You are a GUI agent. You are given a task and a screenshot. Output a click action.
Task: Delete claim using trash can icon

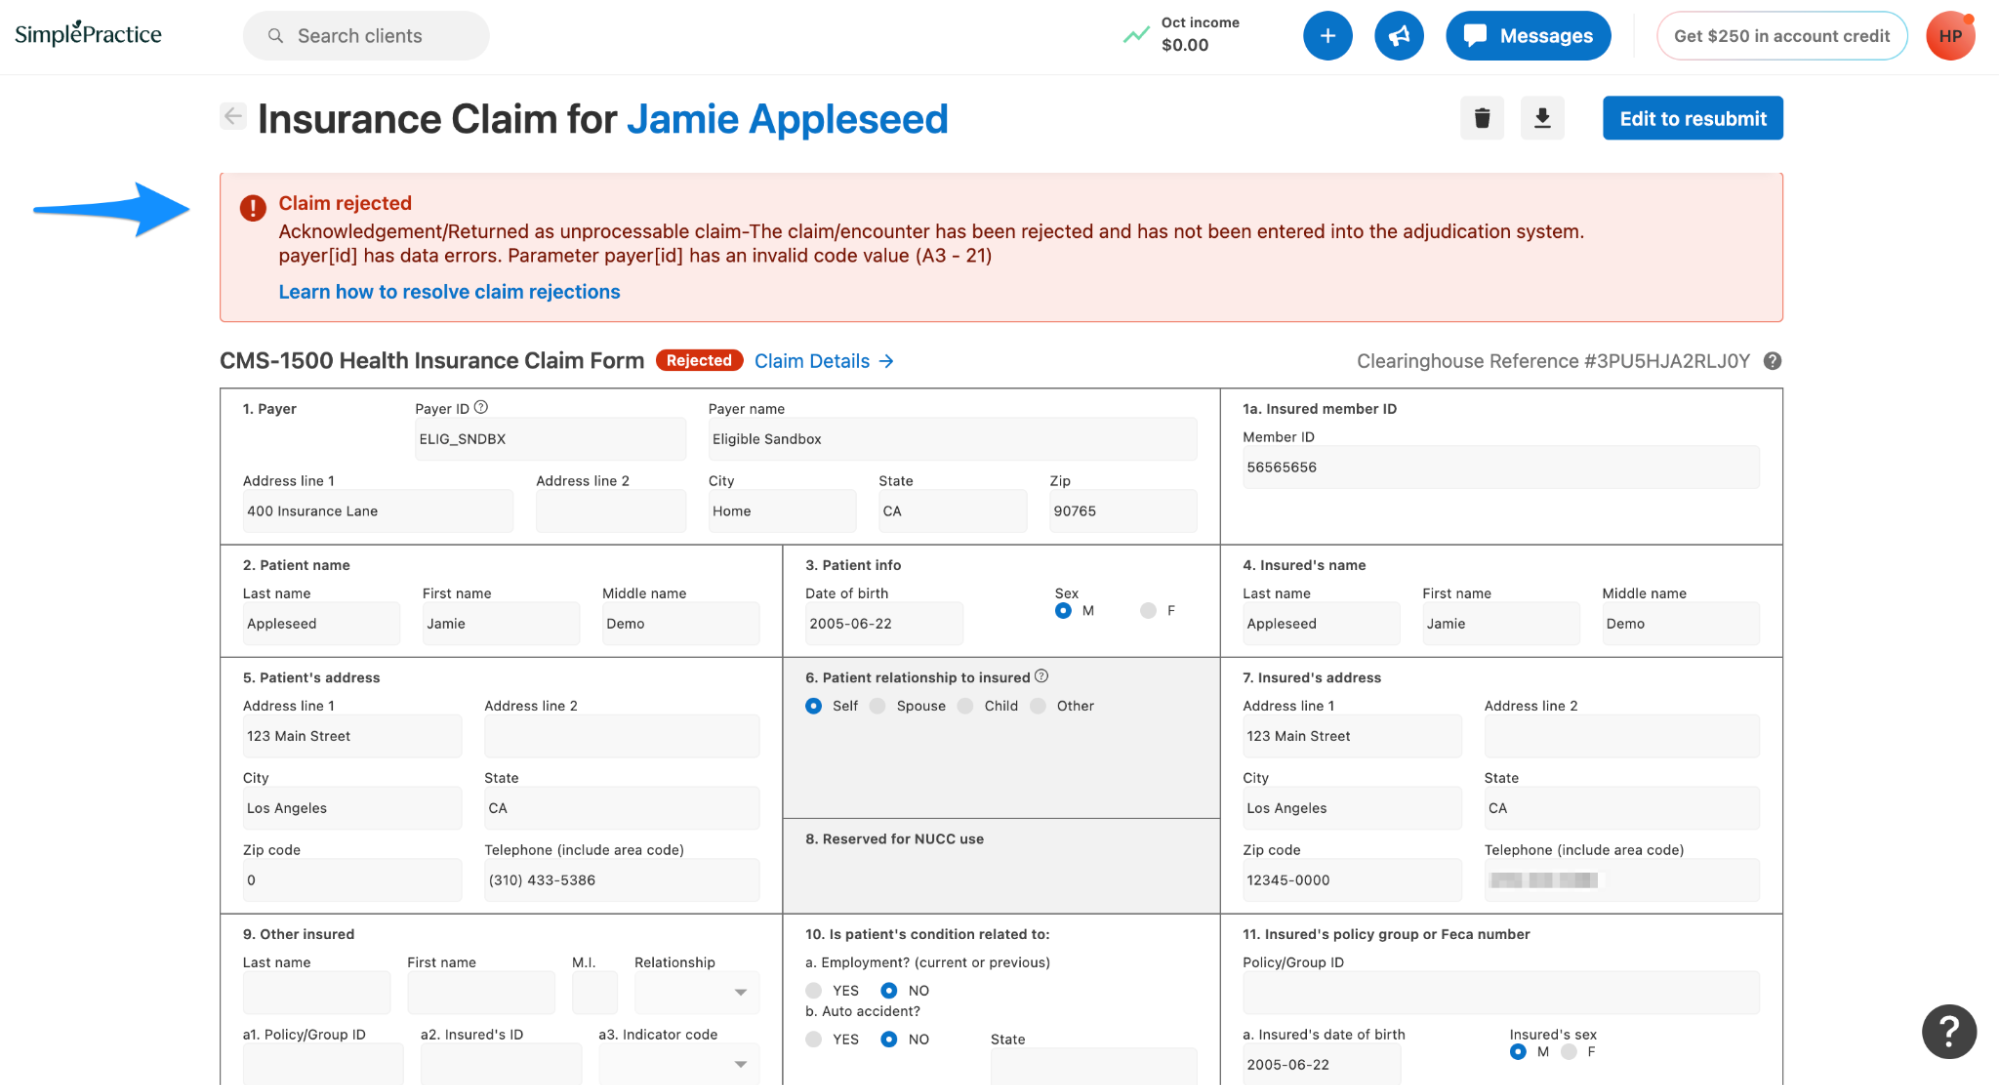(x=1482, y=118)
